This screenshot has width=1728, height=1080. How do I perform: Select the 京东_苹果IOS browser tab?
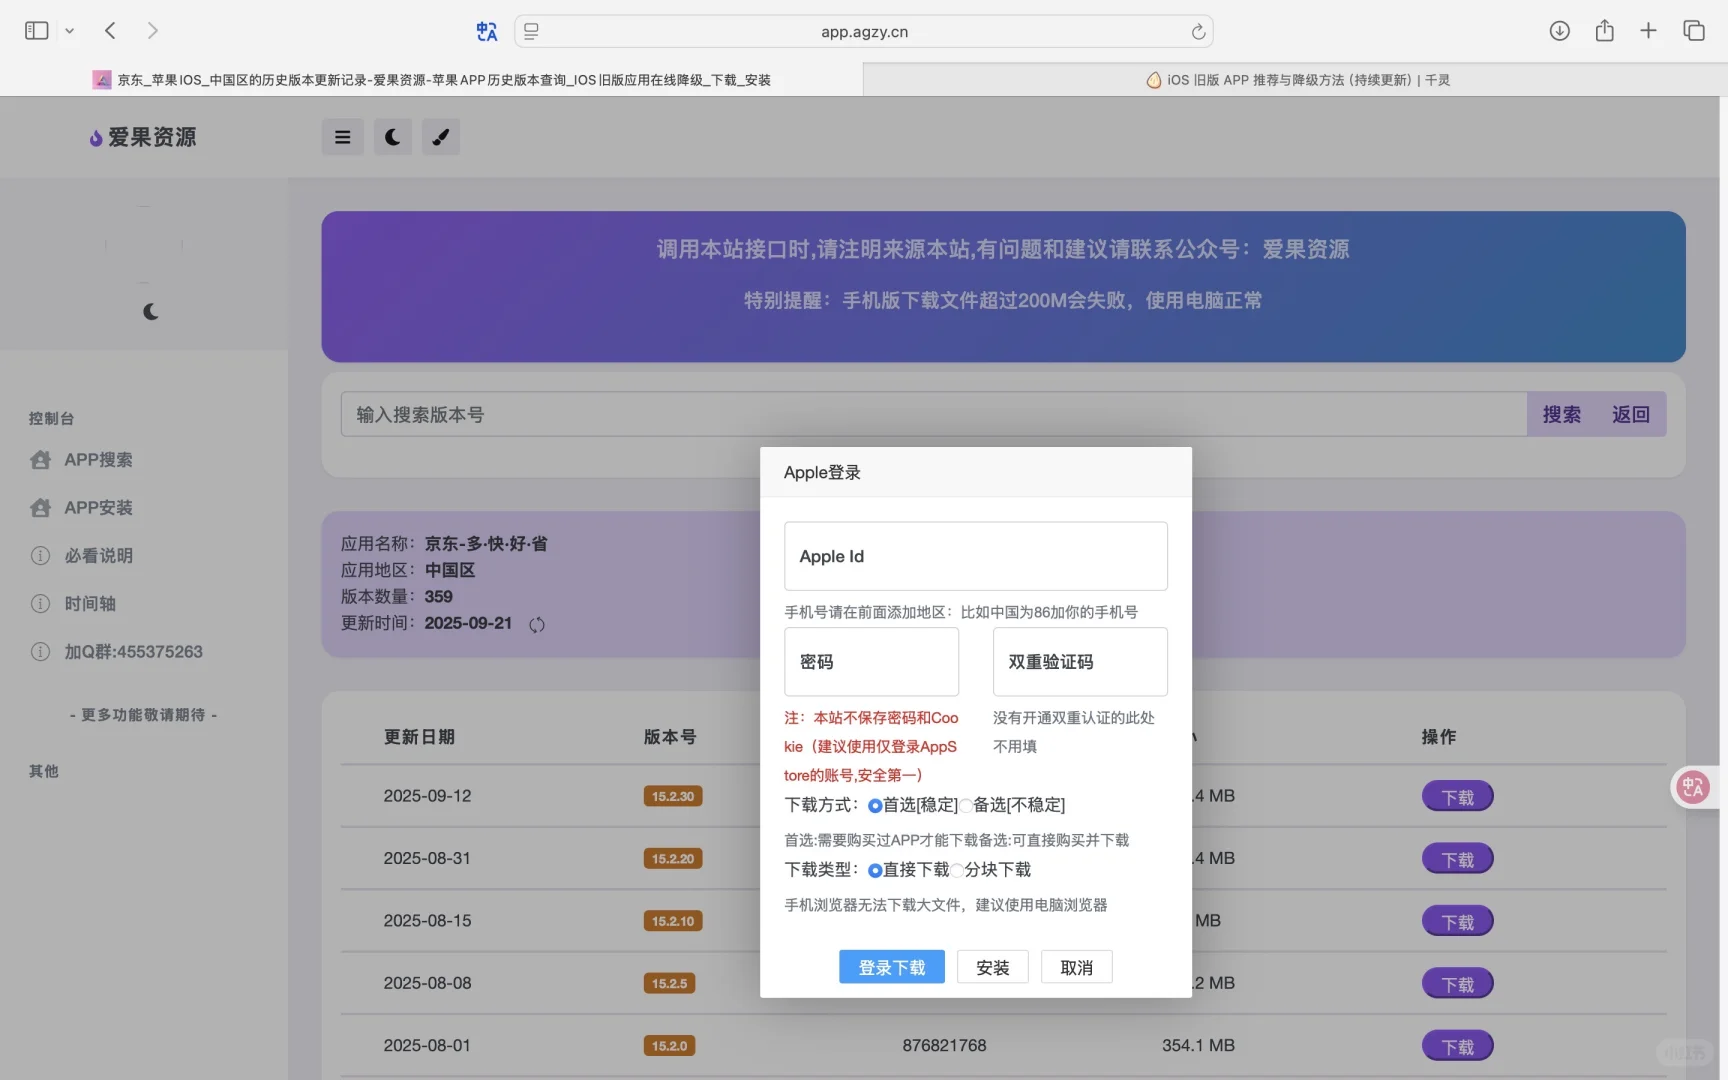(430, 79)
